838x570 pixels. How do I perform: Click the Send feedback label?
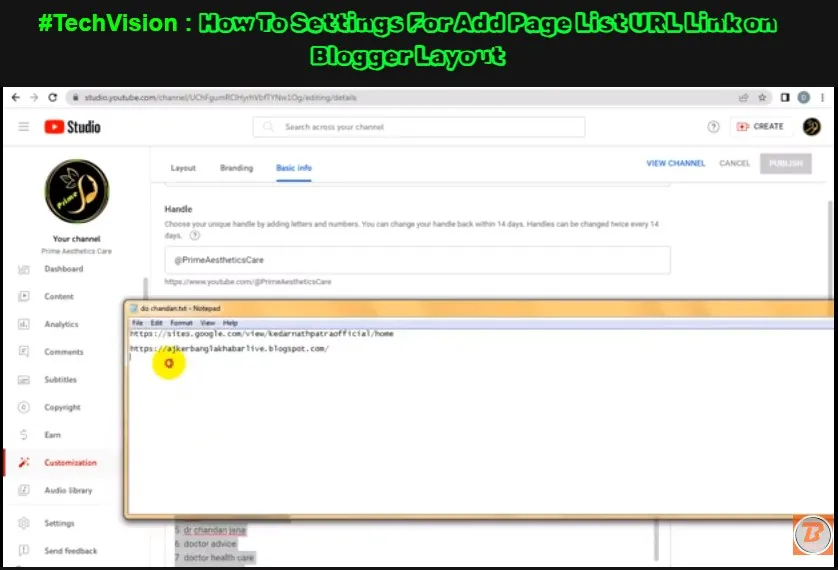pyautogui.click(x=71, y=550)
